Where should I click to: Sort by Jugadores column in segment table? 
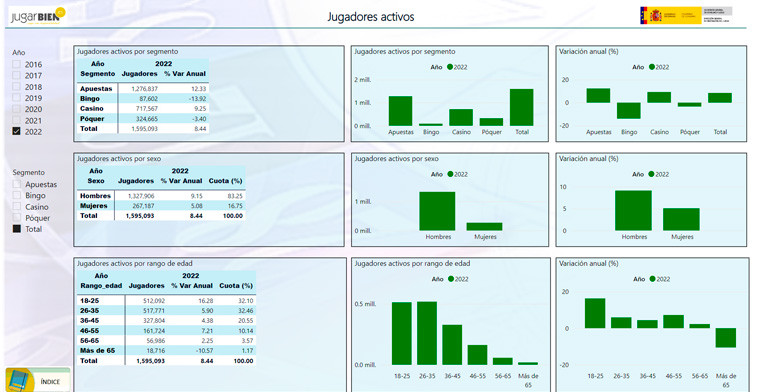pos(140,74)
